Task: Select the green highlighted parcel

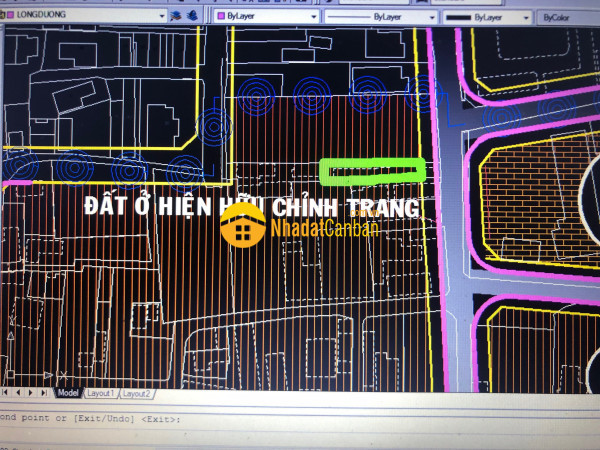Action: coord(372,171)
